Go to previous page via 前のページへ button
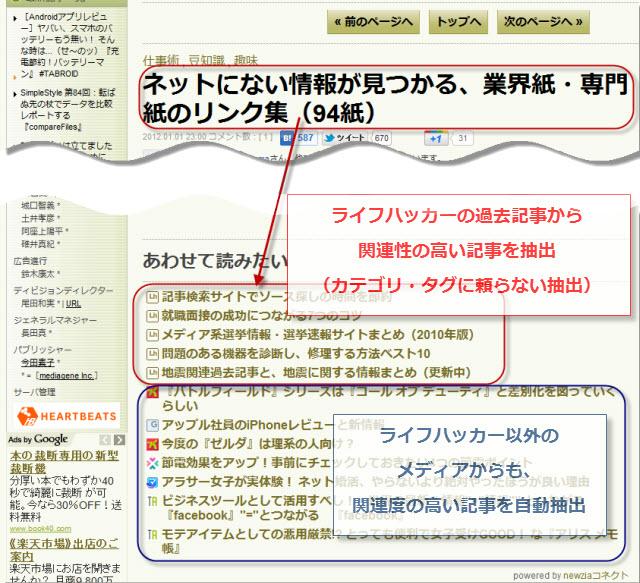This screenshot has width=640, height=583. [373, 22]
